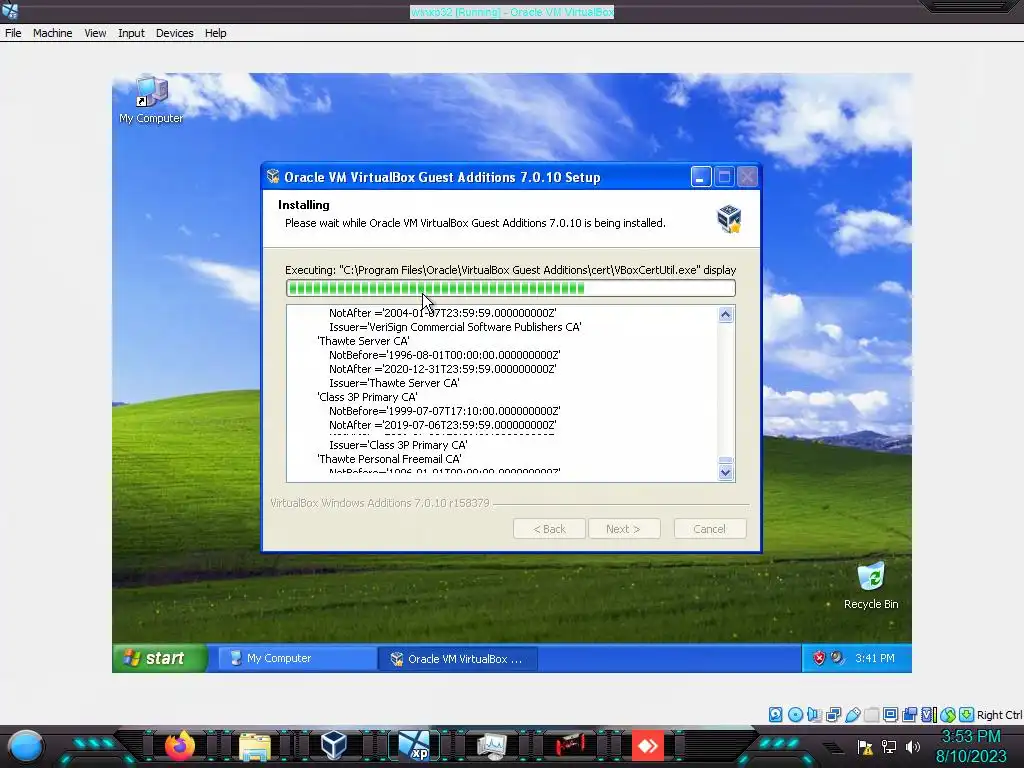Open the Machine menu
The image size is (1024, 768).
point(52,33)
